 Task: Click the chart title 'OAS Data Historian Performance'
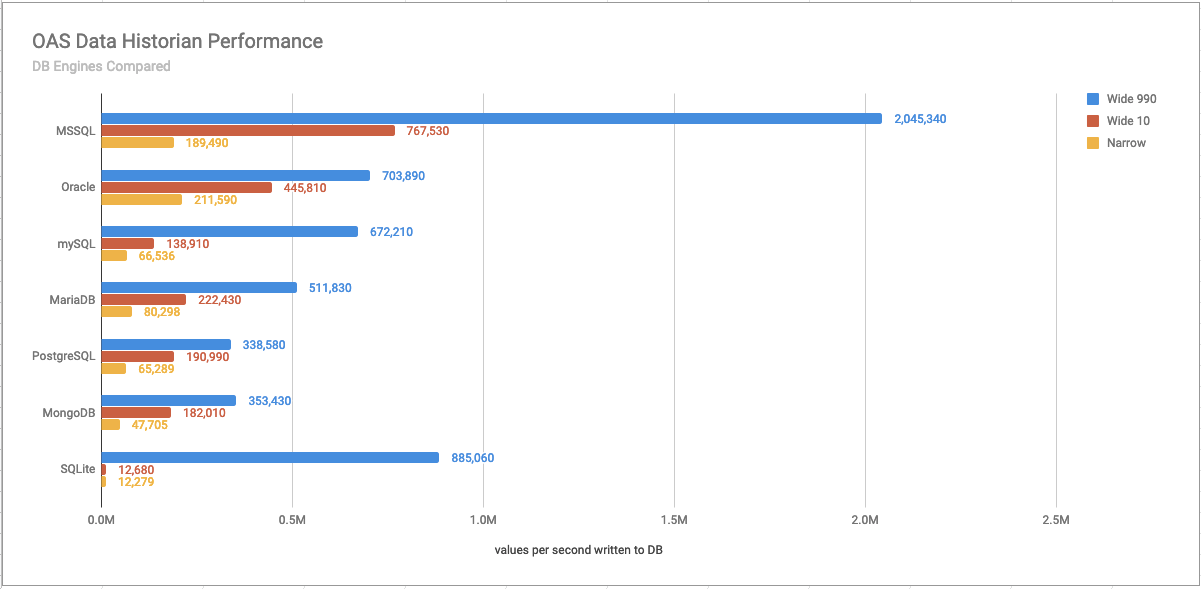pos(177,41)
